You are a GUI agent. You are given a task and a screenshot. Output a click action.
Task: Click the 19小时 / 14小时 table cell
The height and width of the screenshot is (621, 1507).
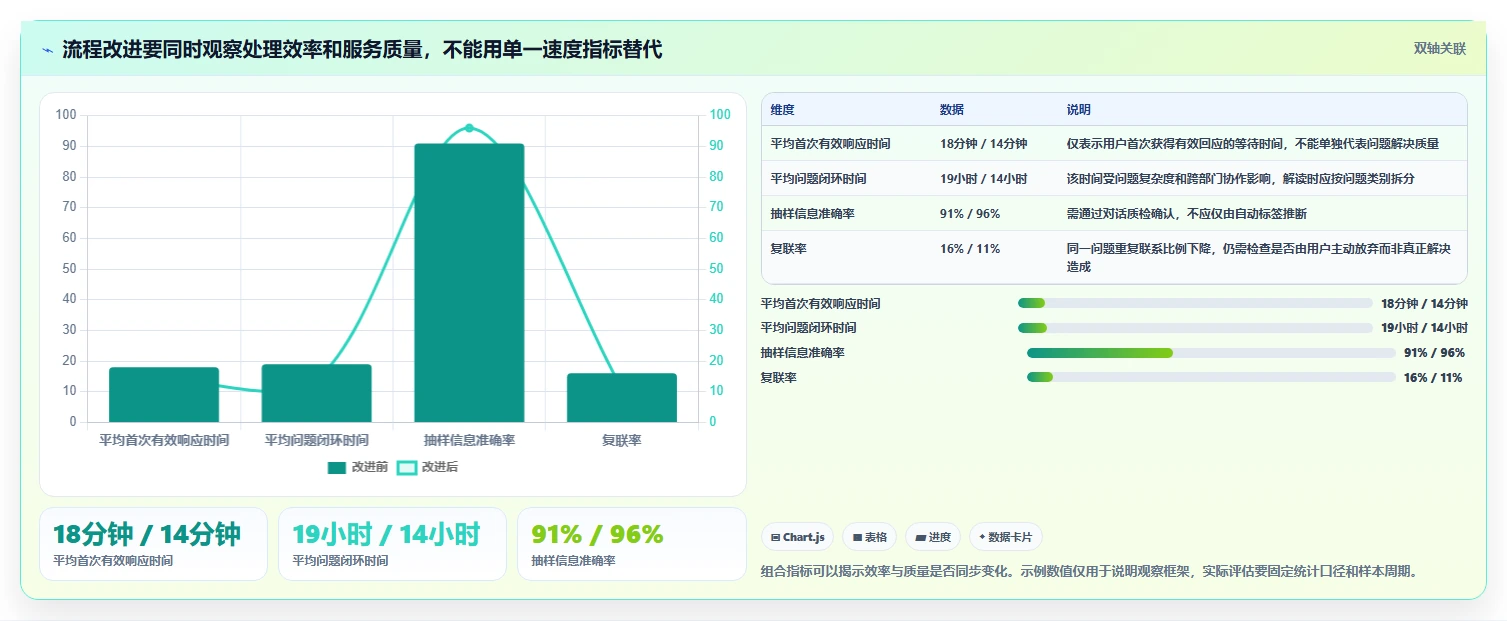point(983,179)
